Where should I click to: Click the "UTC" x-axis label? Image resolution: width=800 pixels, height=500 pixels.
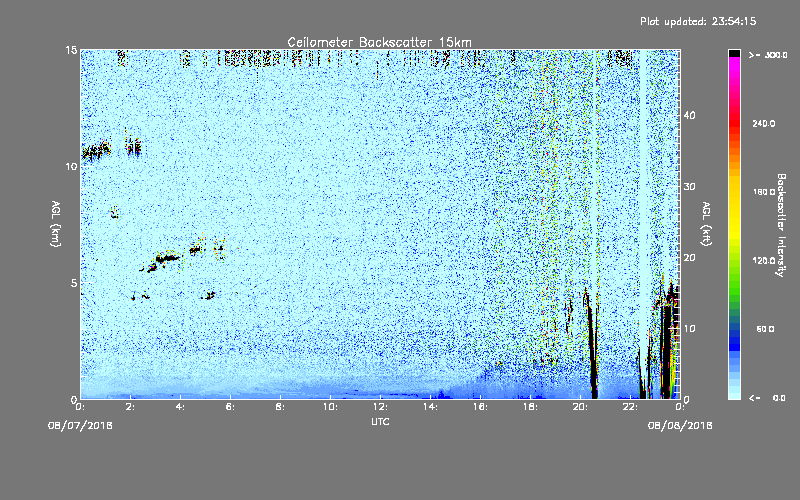[380, 421]
